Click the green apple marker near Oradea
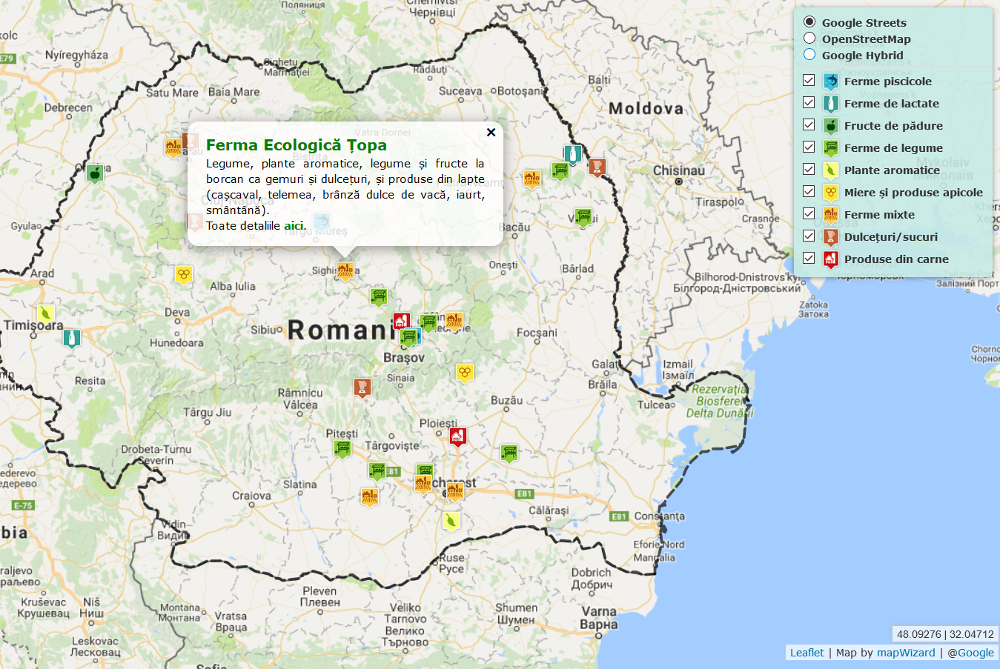The image size is (1000, 669). coord(95,173)
